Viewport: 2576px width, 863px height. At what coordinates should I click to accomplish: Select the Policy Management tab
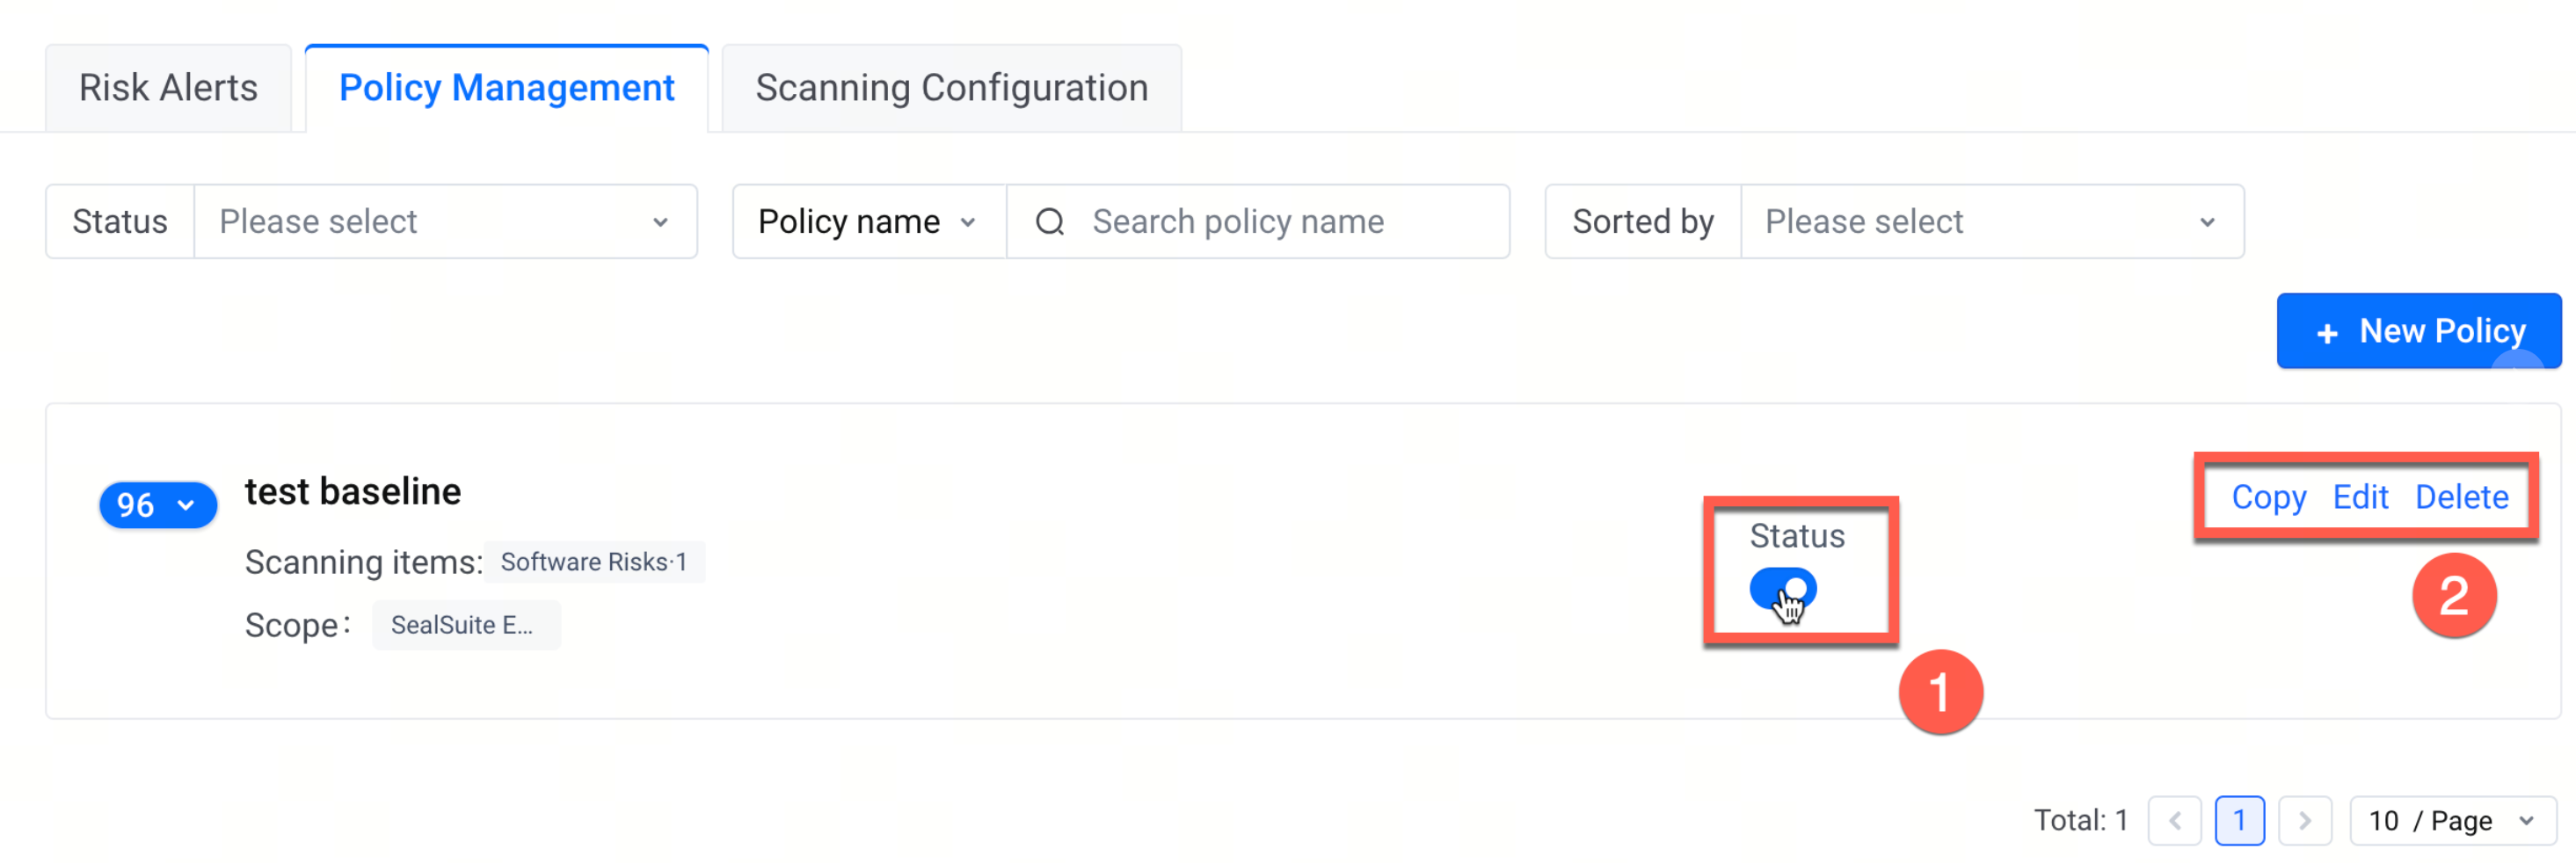[x=506, y=88]
